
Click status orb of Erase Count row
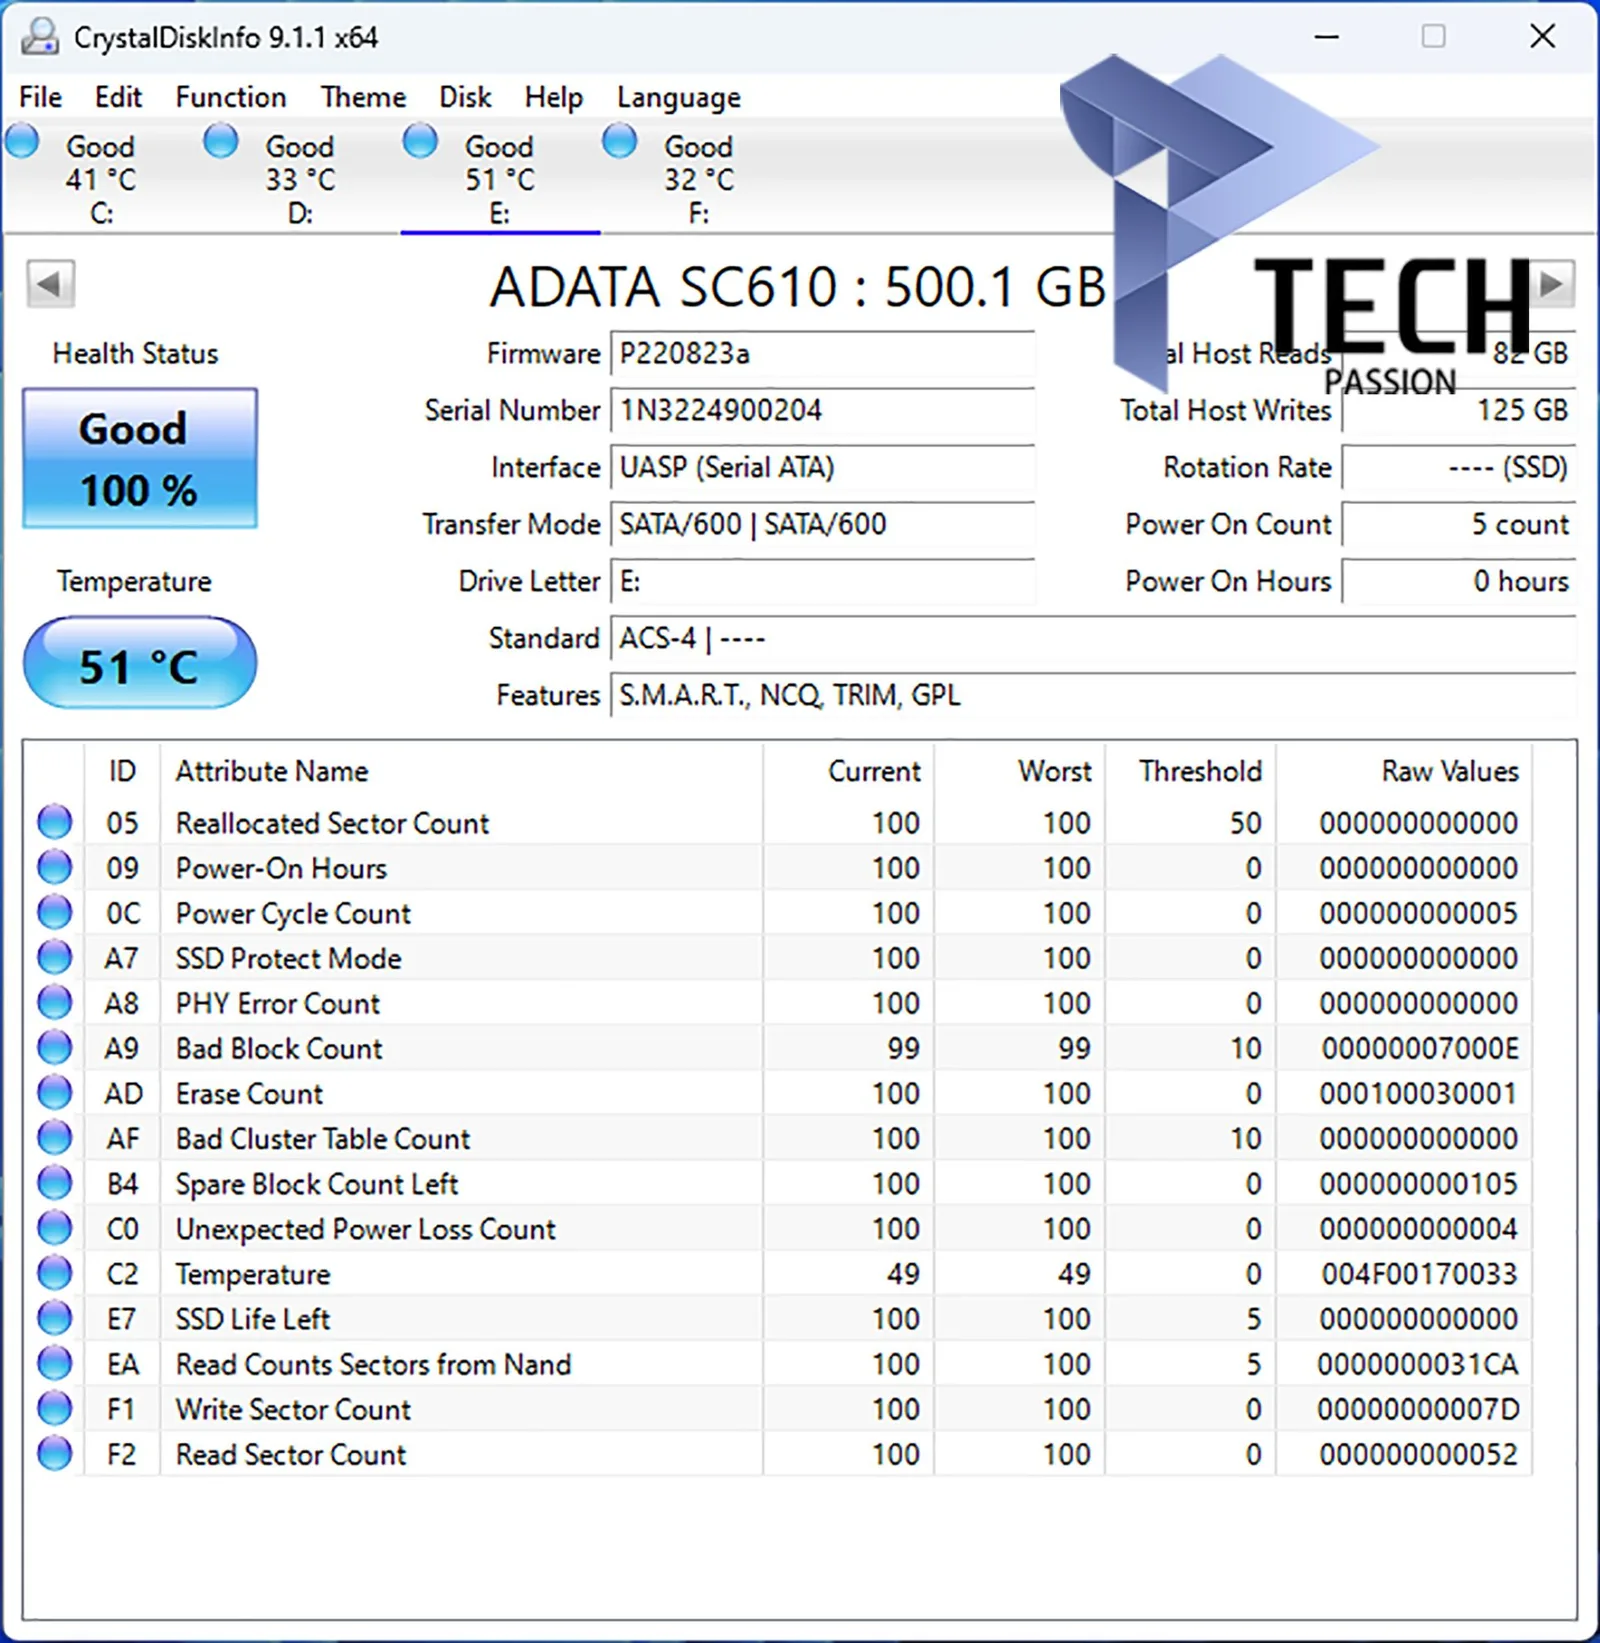point(55,1092)
